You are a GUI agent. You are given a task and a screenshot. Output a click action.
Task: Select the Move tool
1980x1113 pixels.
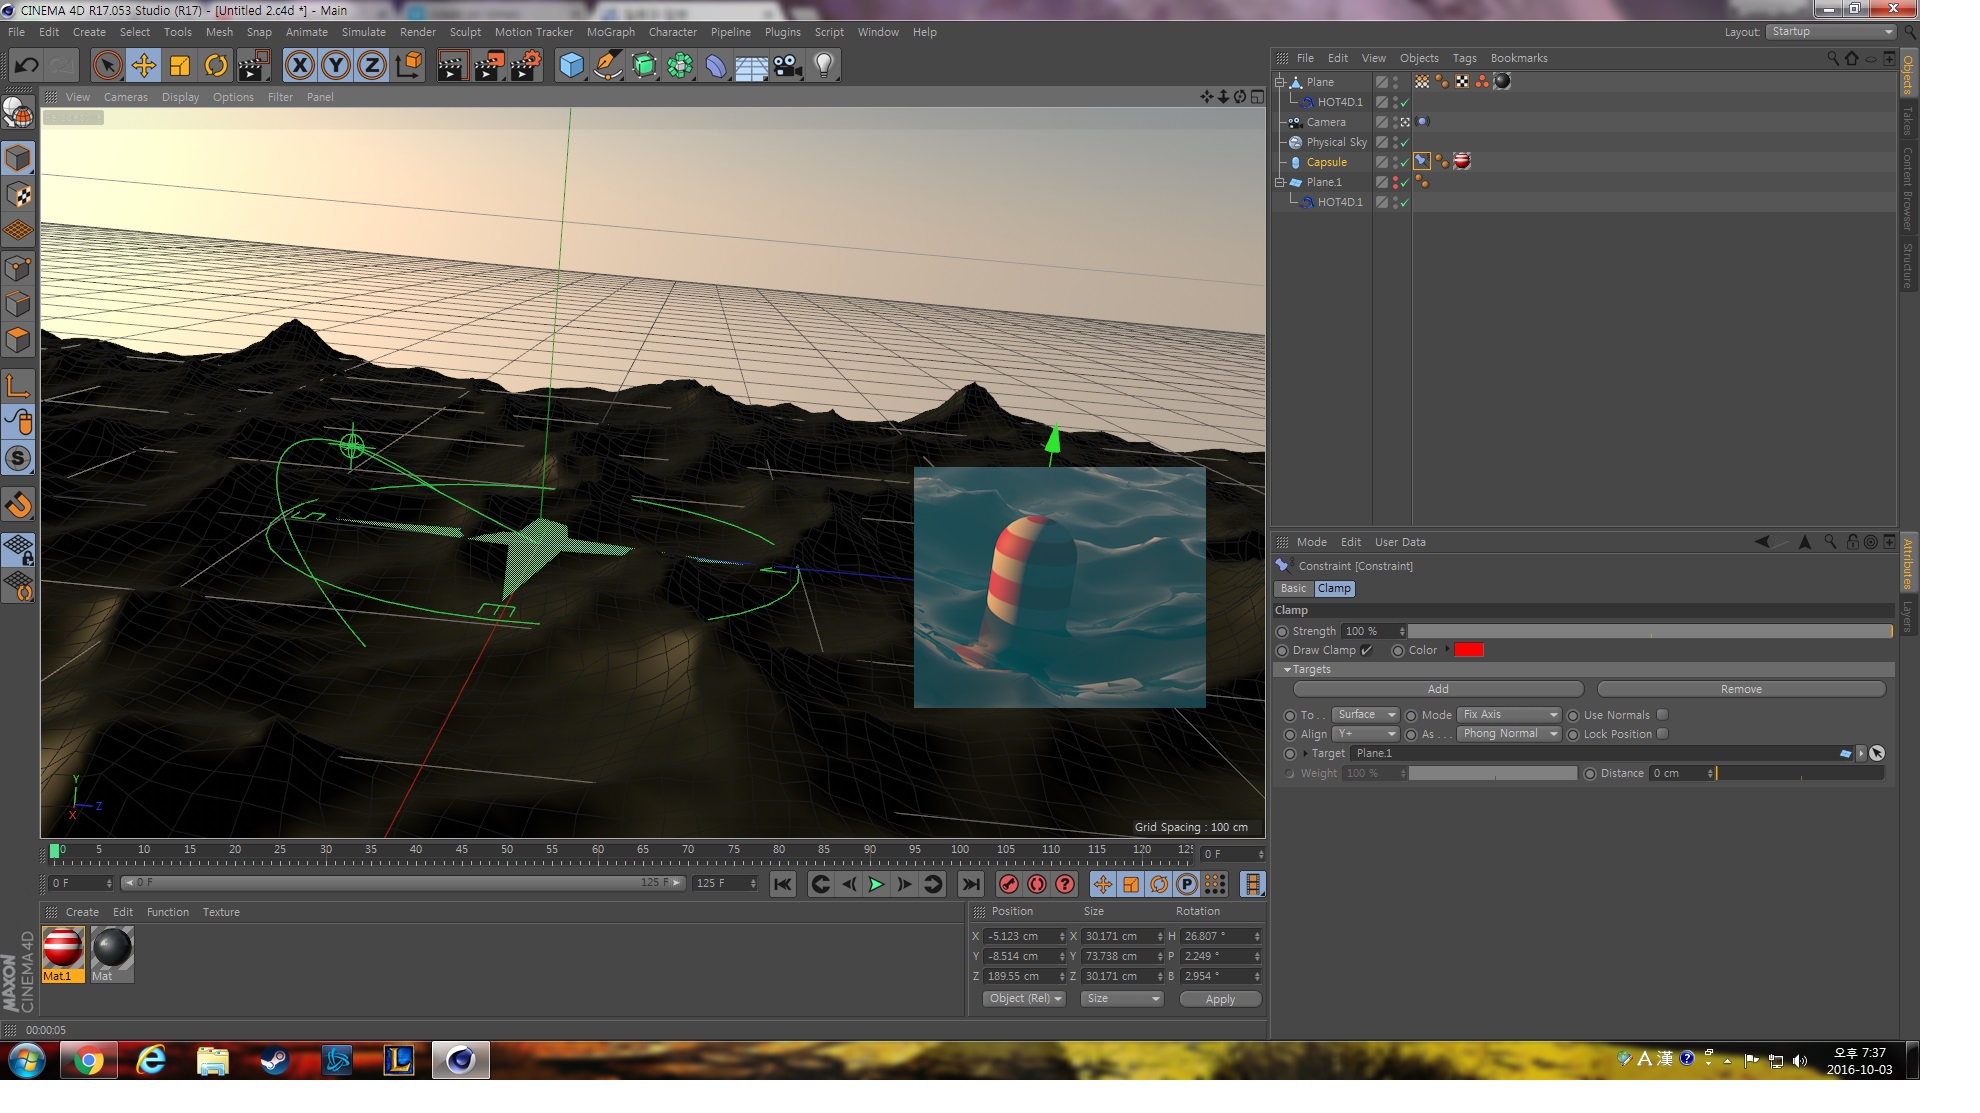(x=143, y=66)
